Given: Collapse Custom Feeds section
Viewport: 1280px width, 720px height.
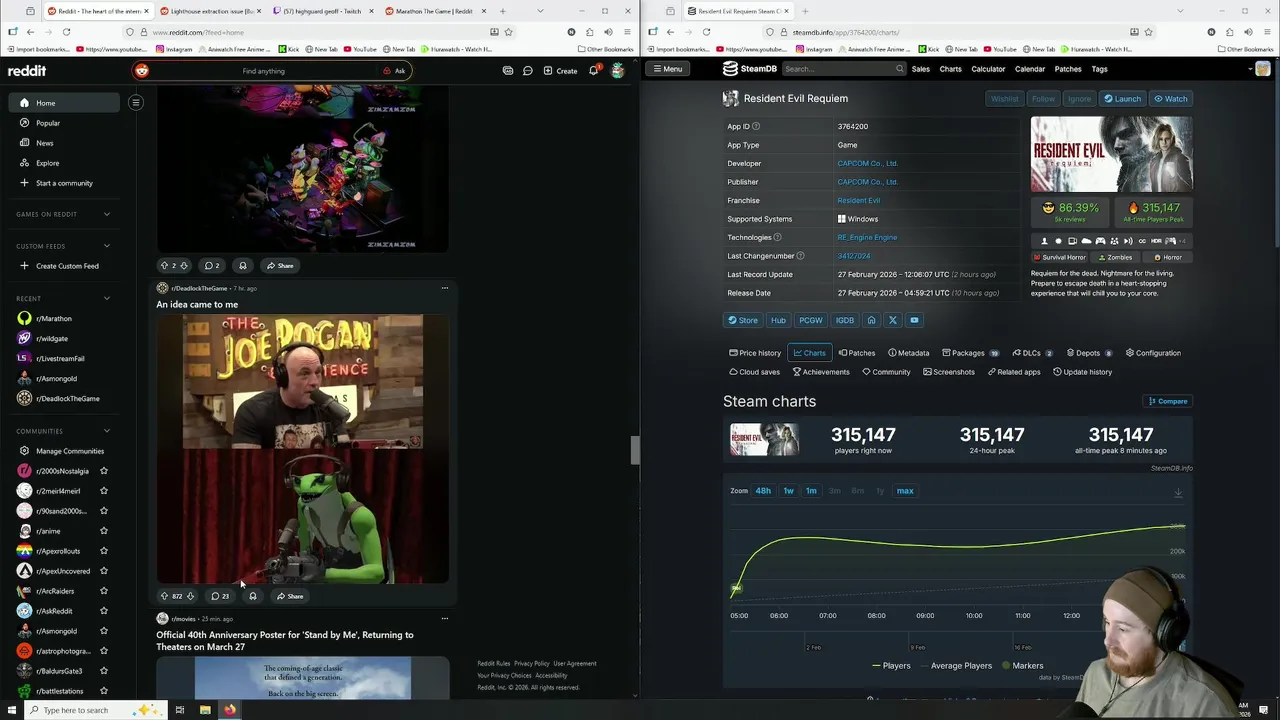Looking at the screenshot, I should 107,246.
